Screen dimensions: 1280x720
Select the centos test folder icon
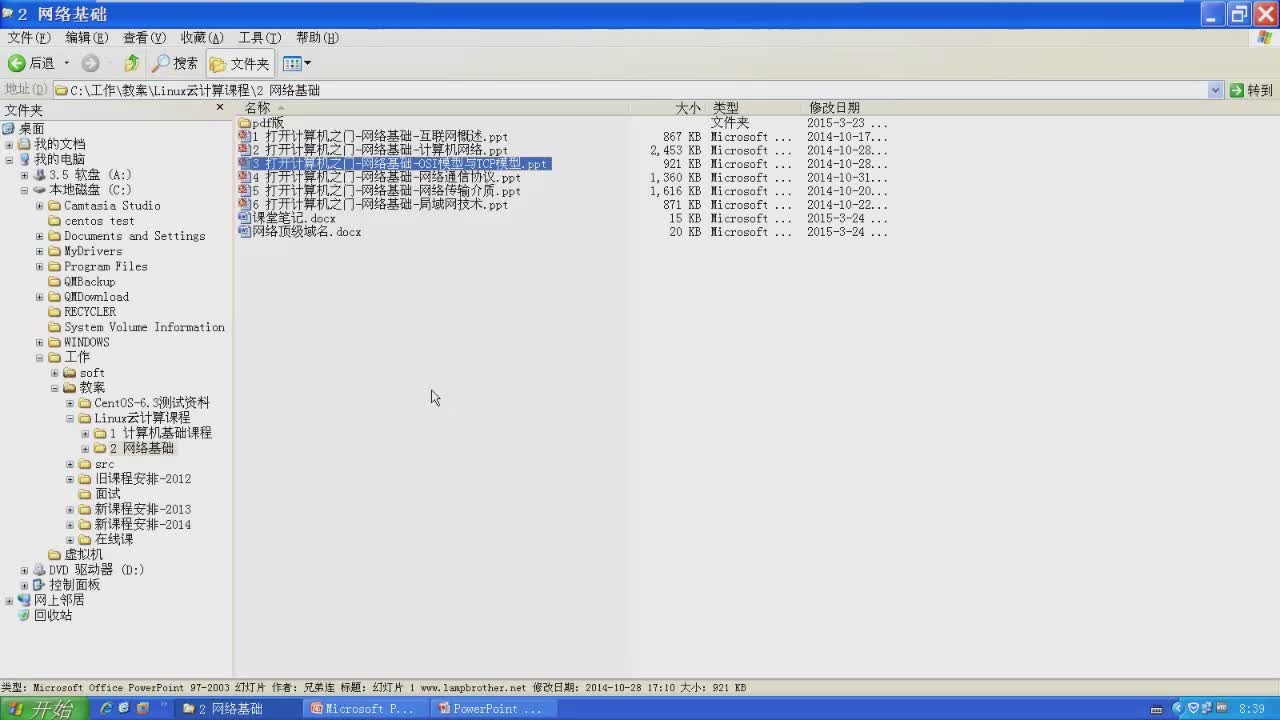click(x=55, y=221)
